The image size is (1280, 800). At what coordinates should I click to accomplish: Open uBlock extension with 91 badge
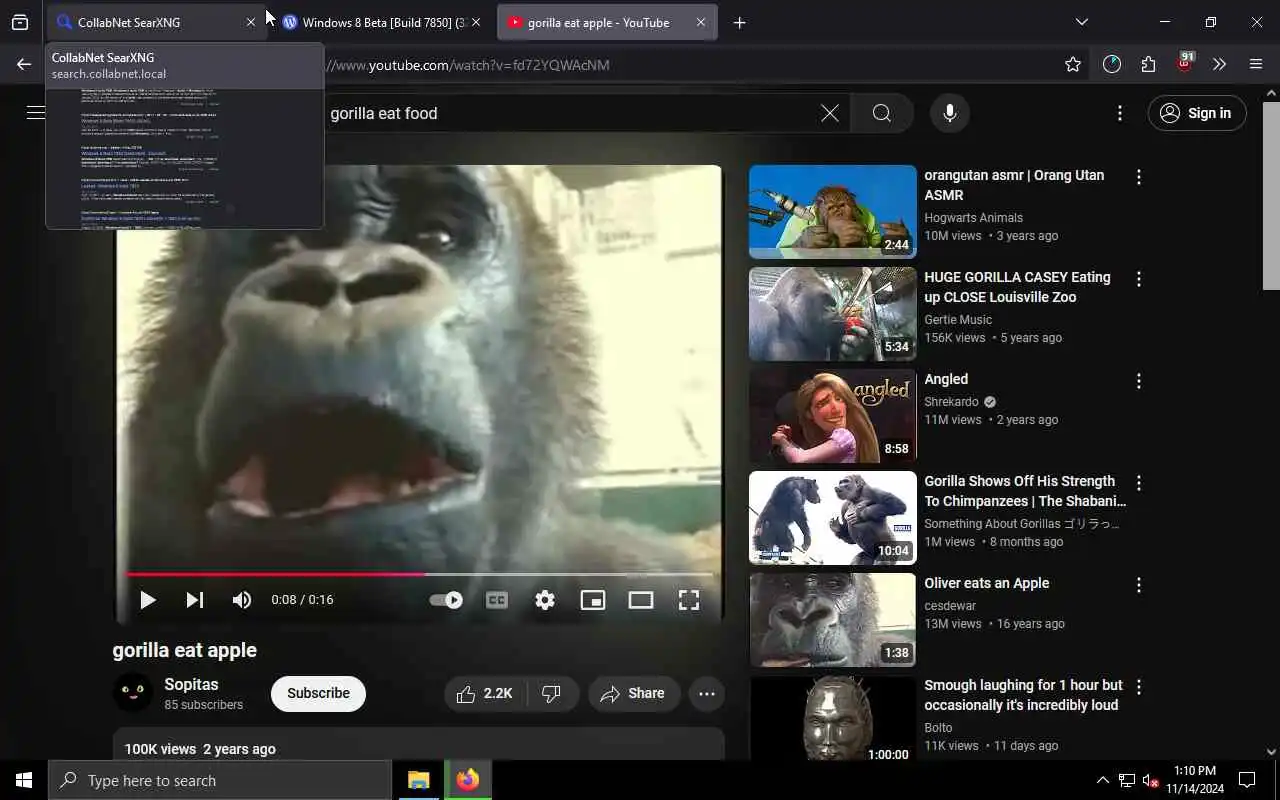[x=1185, y=63]
